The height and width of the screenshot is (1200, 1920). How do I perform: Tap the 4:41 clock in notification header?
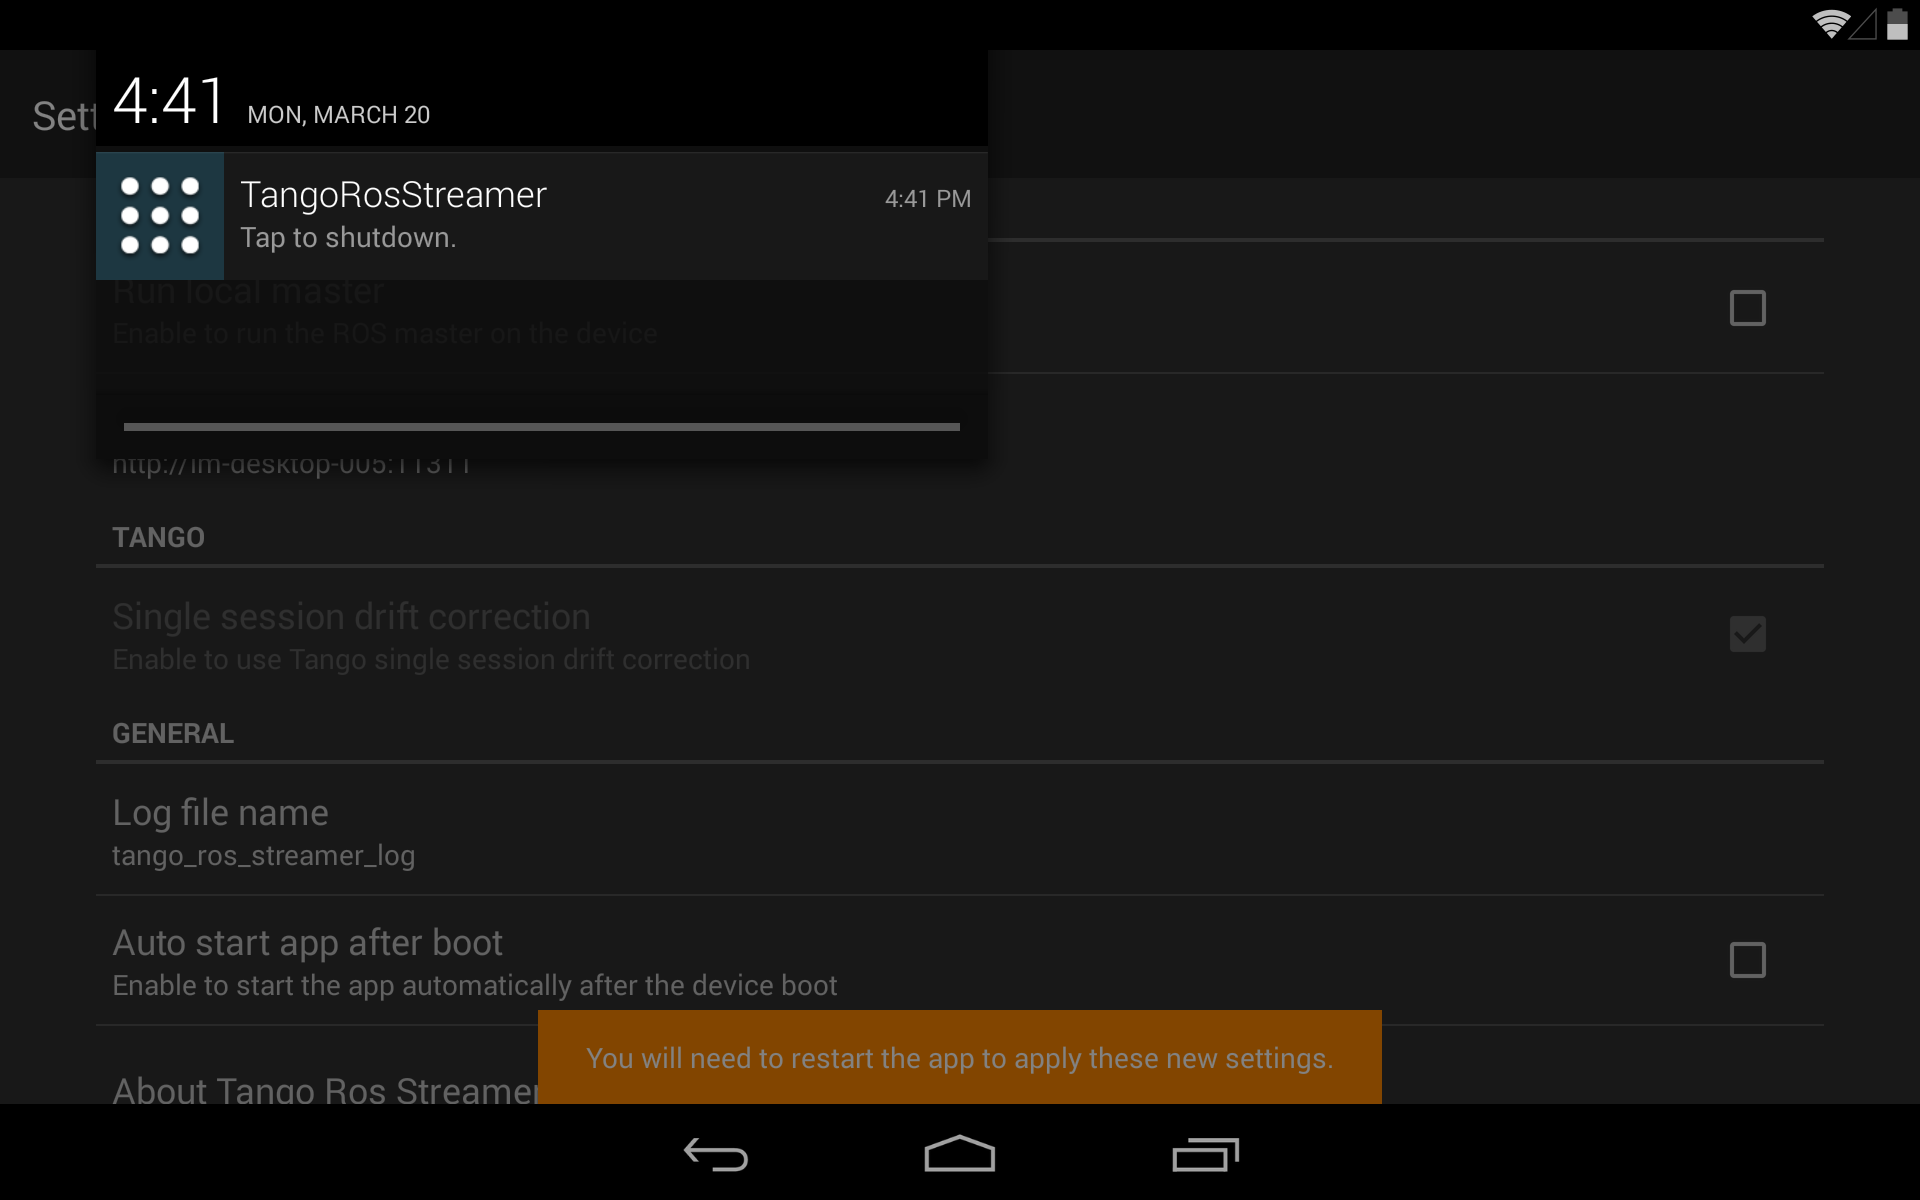(x=169, y=101)
